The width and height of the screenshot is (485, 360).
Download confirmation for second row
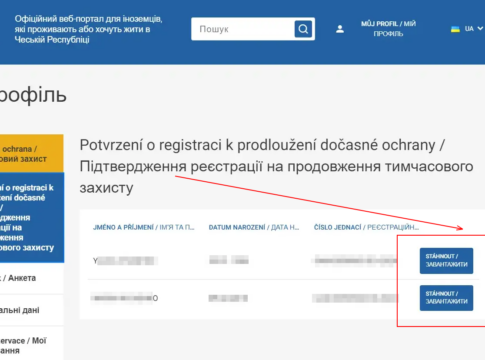446,298
